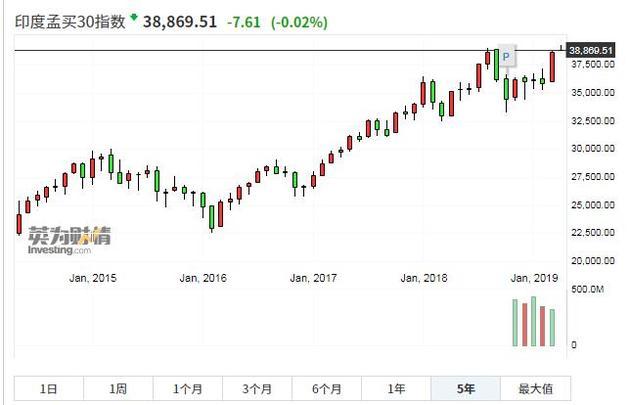This screenshot has height=405, width=630.
Task: Click the 27,500.00 axis label
Action: point(593,176)
